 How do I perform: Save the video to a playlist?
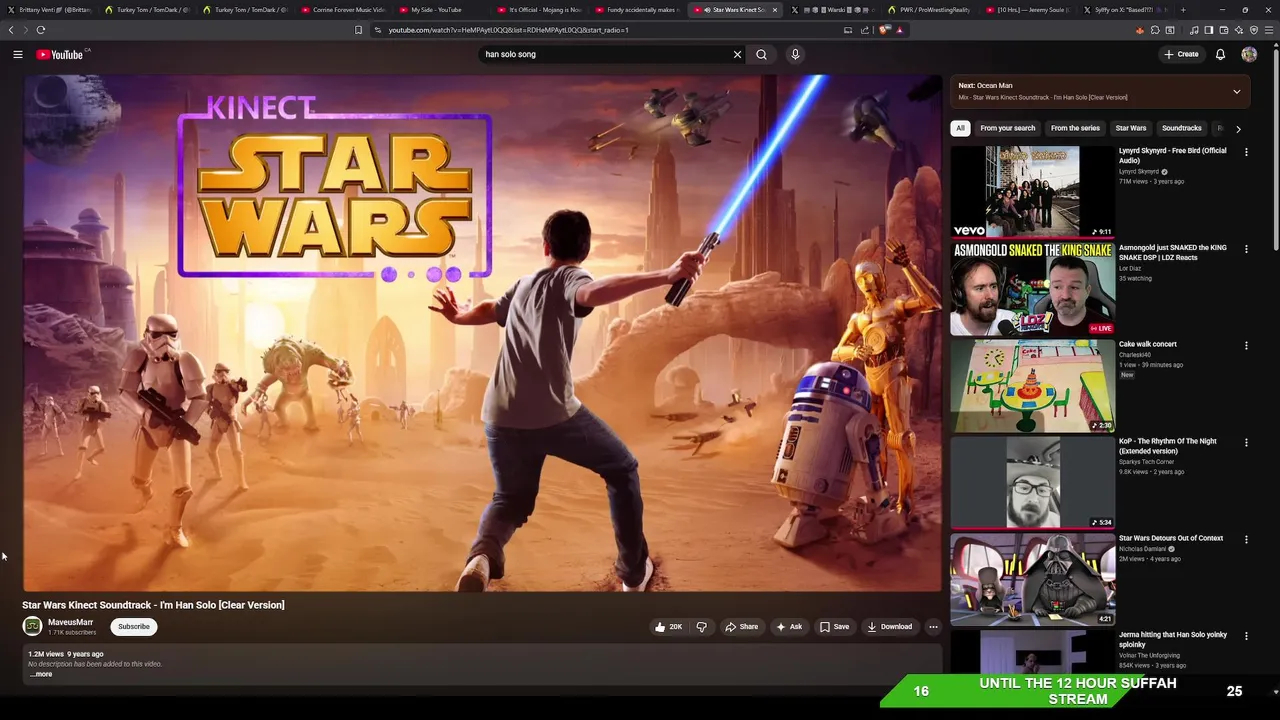click(834, 627)
